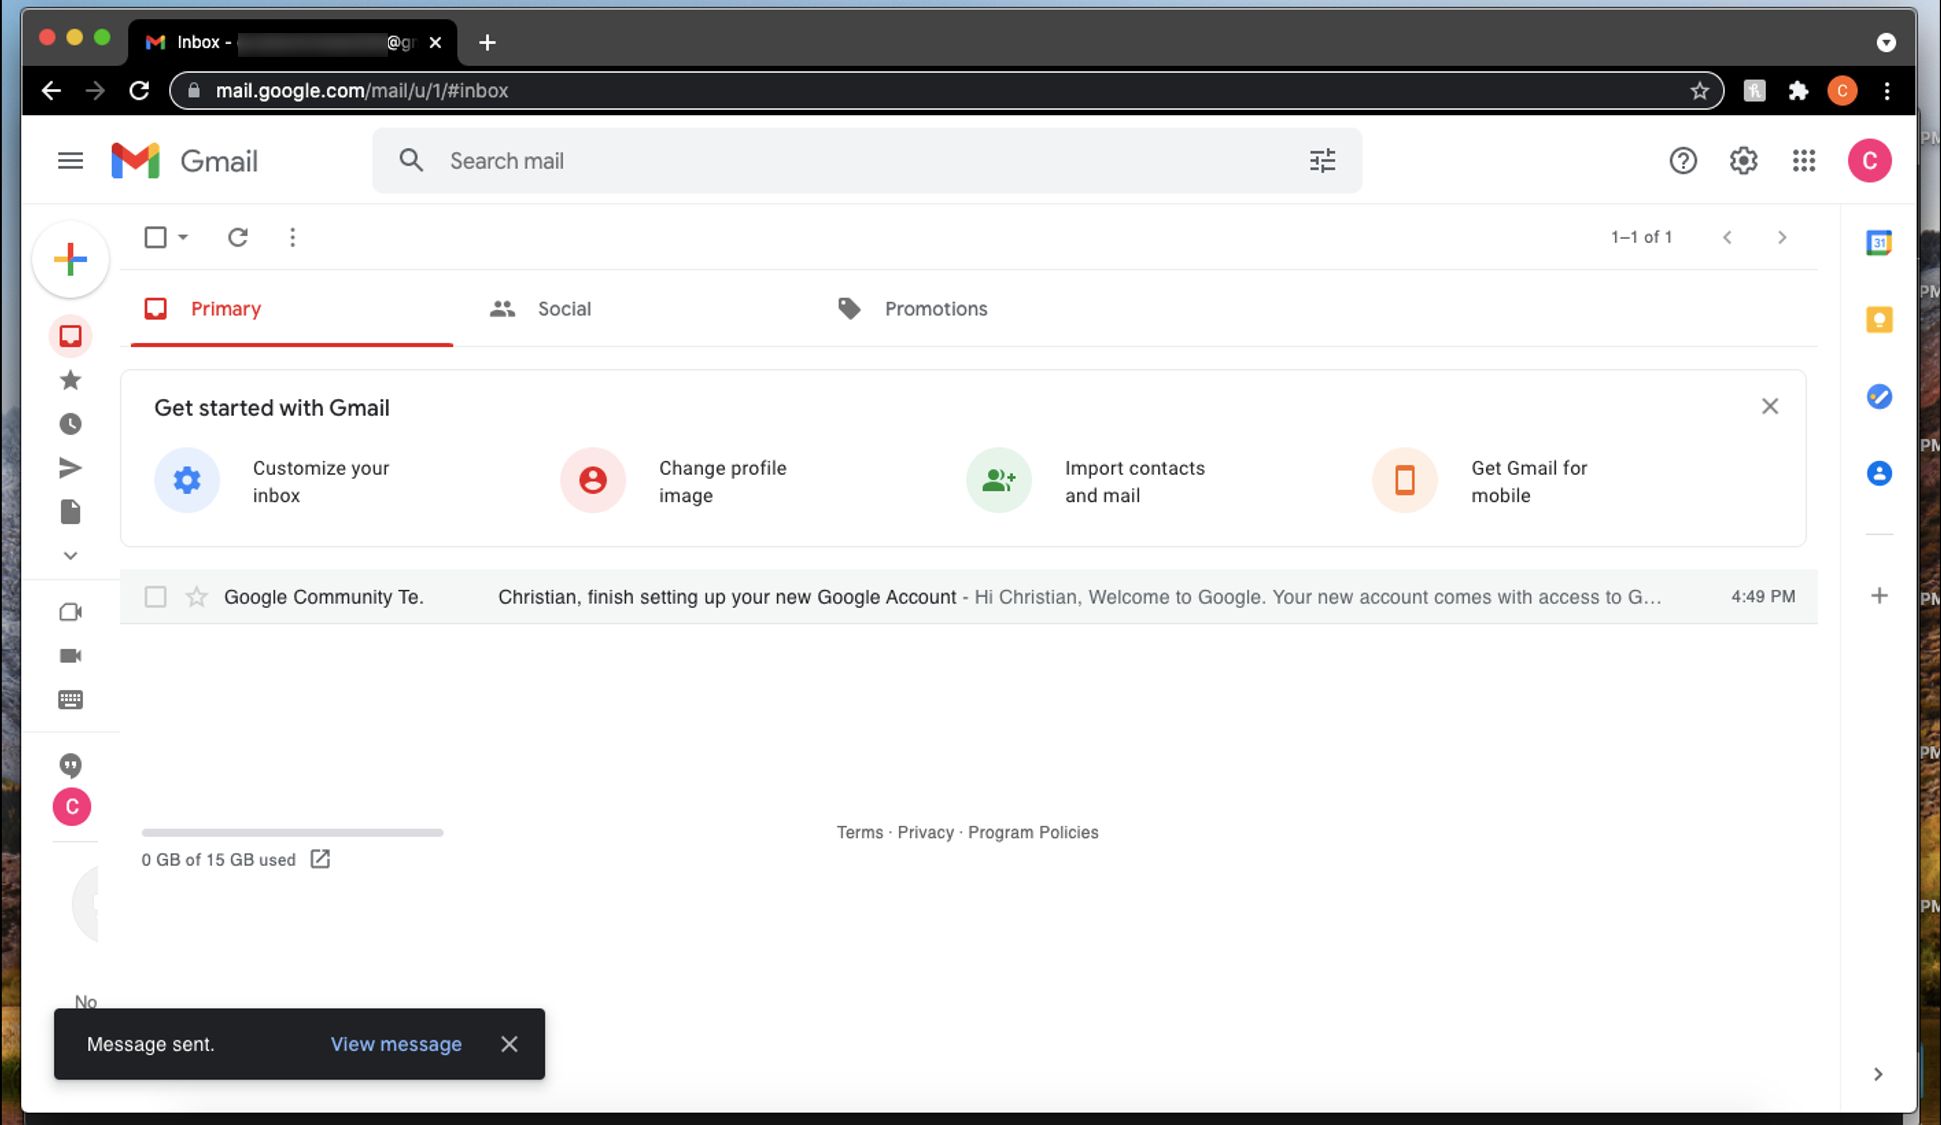Open the Chrome profile avatar

1842,91
